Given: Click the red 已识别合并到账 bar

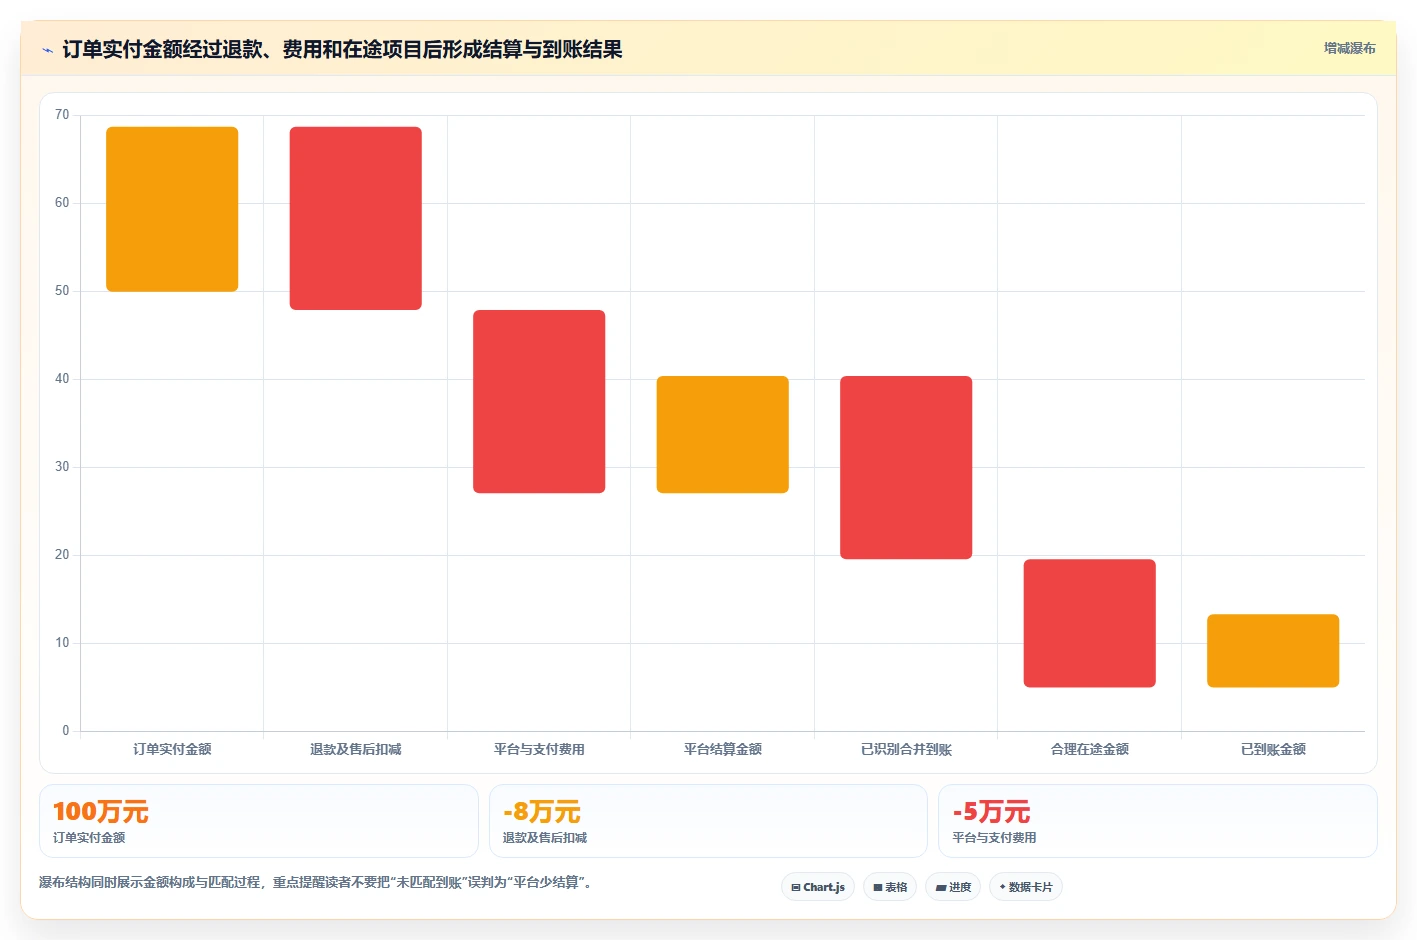Looking at the screenshot, I should pyautogui.click(x=906, y=467).
